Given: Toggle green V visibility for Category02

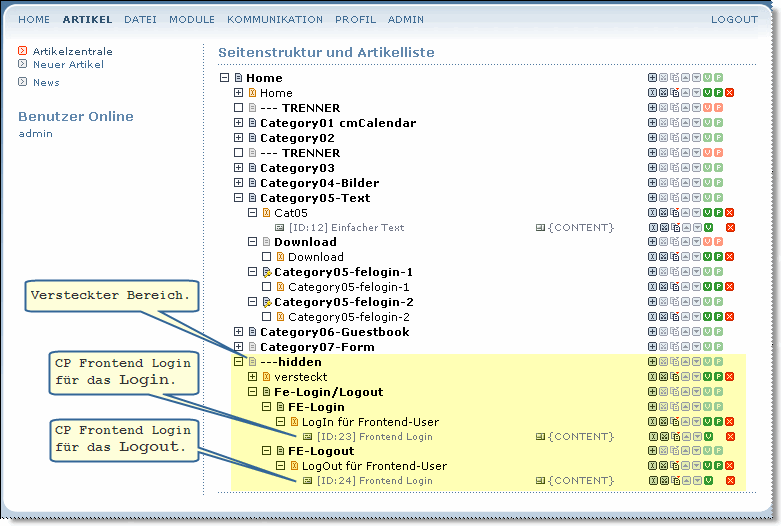Looking at the screenshot, I should coord(708,138).
